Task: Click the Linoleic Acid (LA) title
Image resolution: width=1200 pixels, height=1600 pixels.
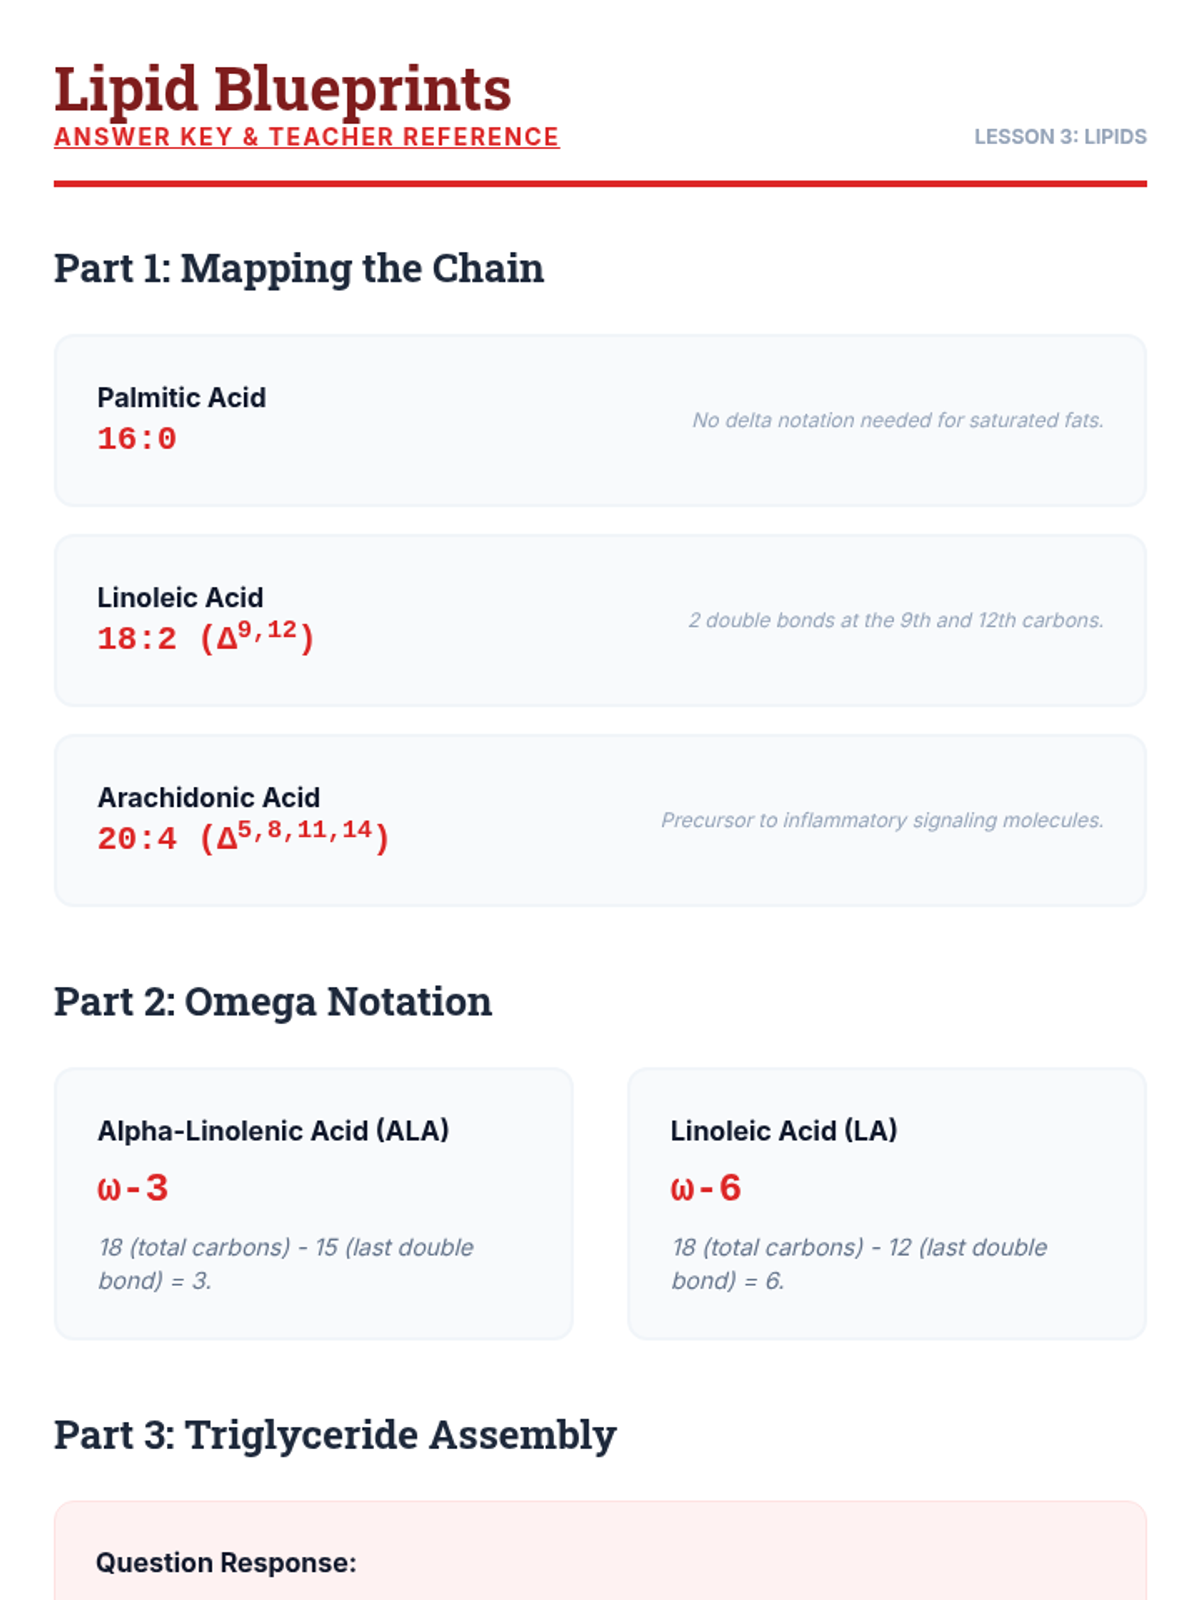Action: [x=783, y=1130]
